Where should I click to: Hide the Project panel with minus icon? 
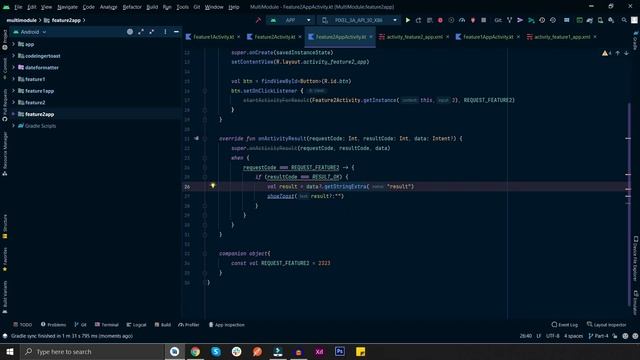(x=176, y=32)
